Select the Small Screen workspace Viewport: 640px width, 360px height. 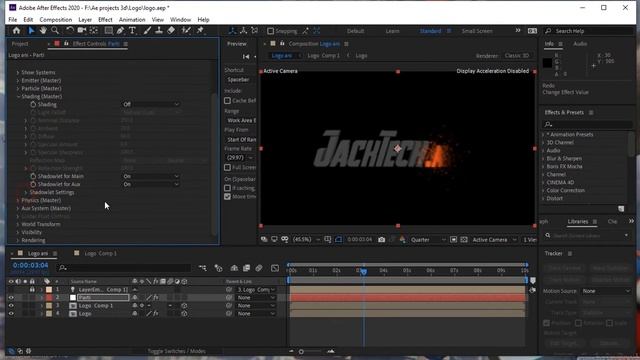[477, 31]
